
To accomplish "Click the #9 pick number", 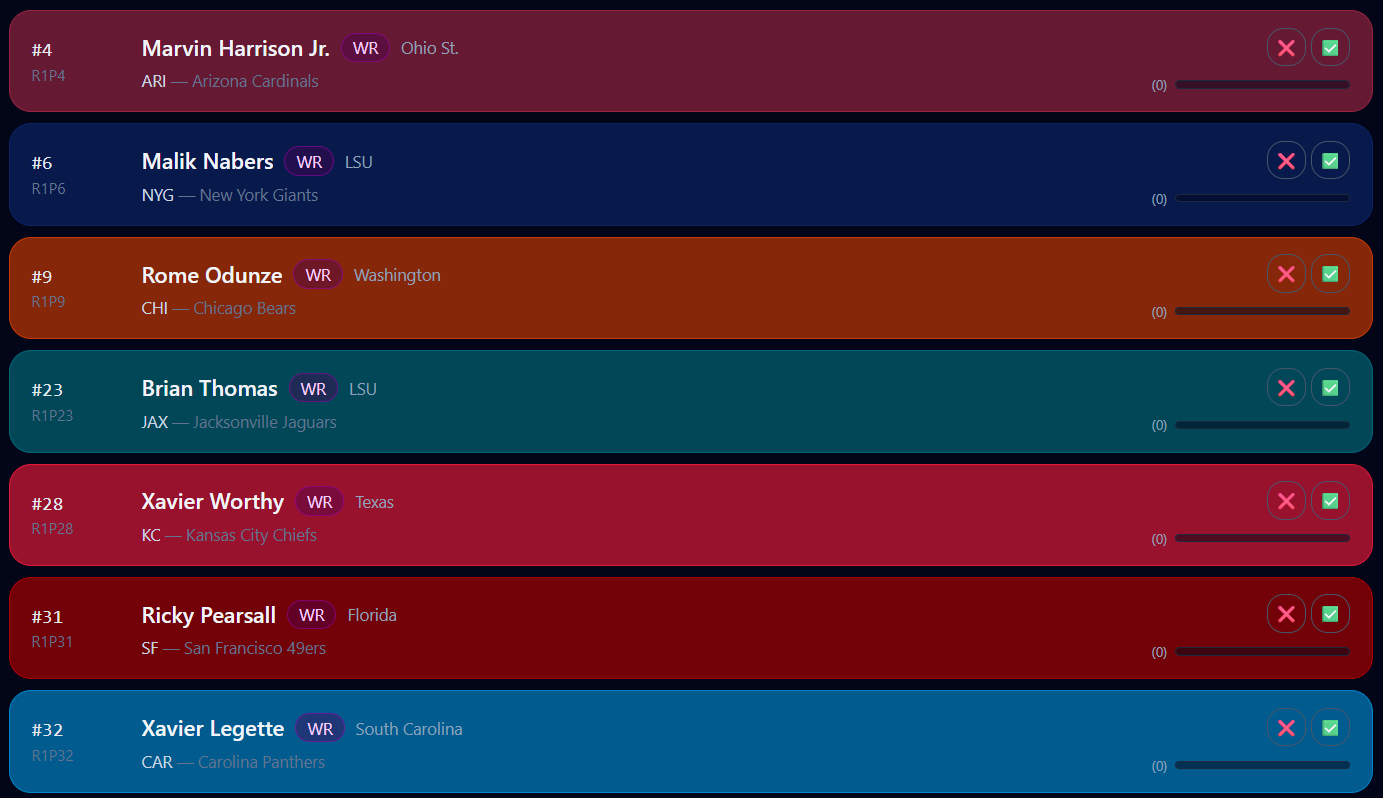I will tap(42, 277).
